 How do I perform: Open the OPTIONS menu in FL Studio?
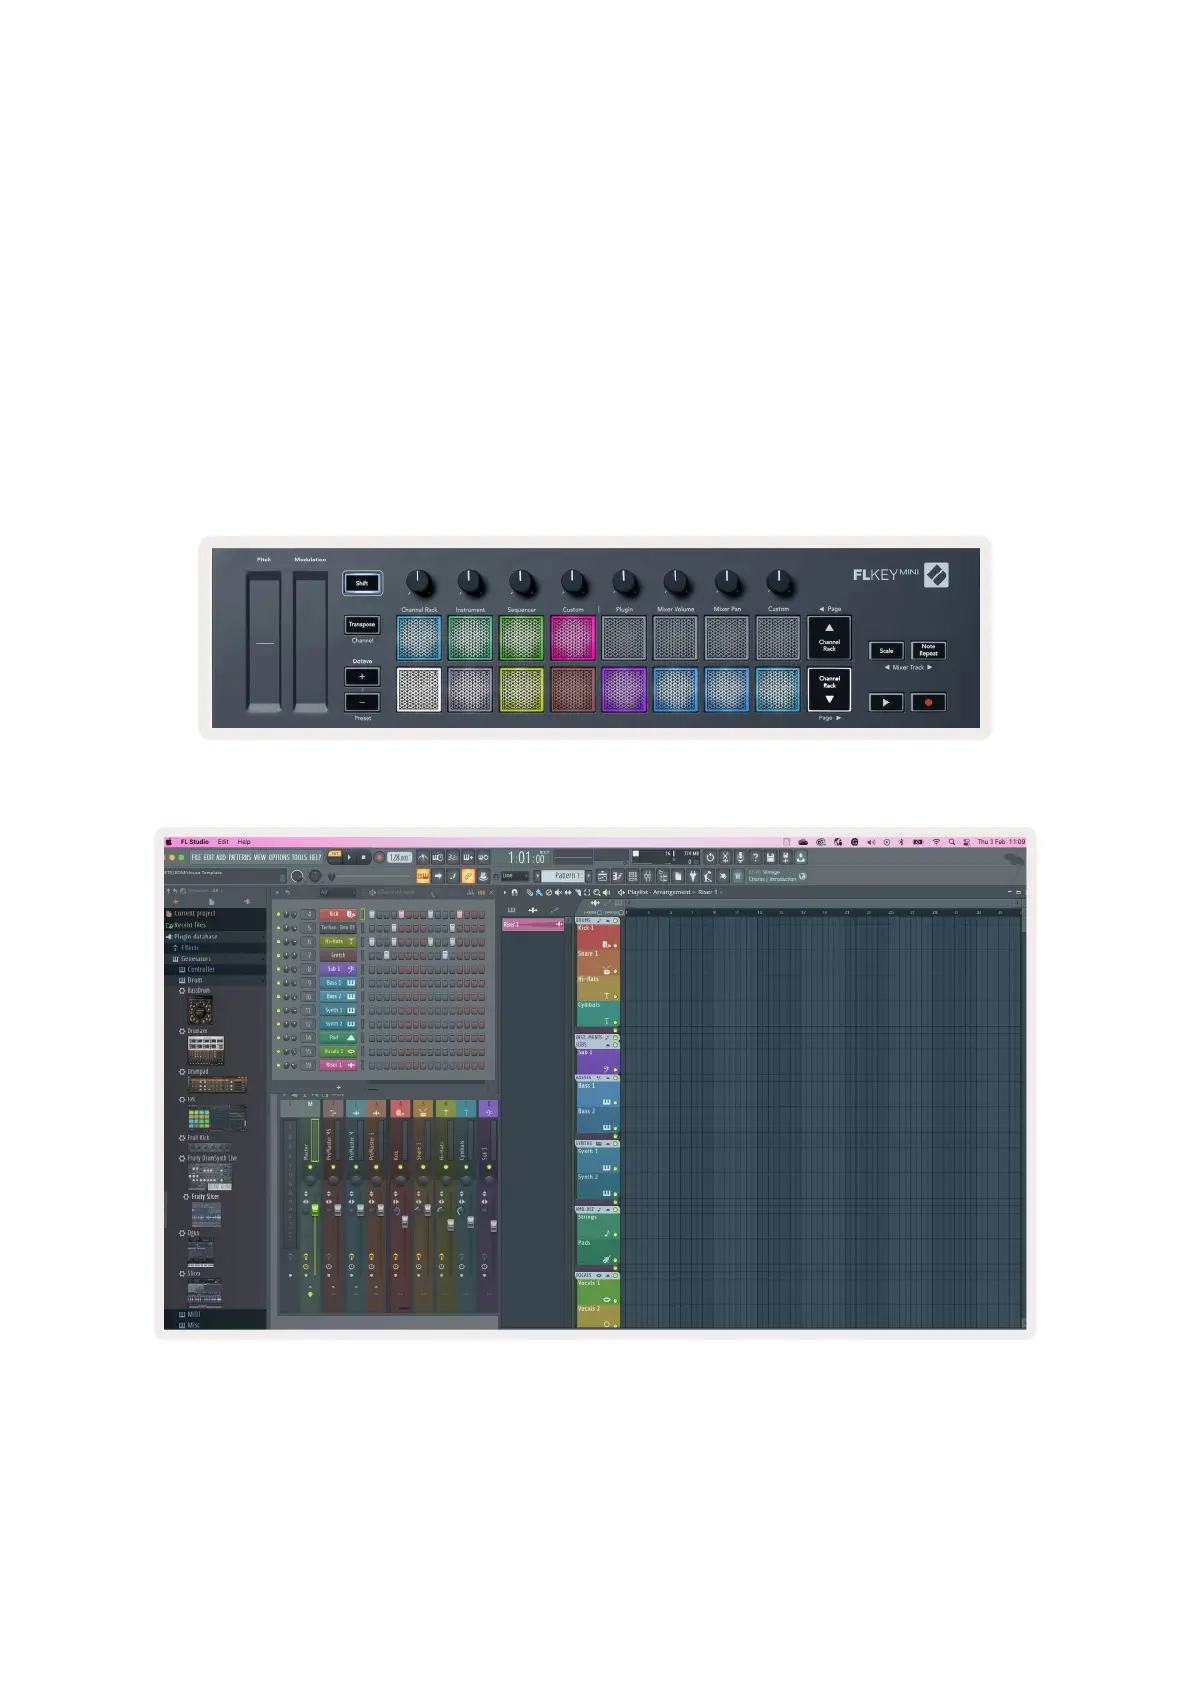point(279,857)
